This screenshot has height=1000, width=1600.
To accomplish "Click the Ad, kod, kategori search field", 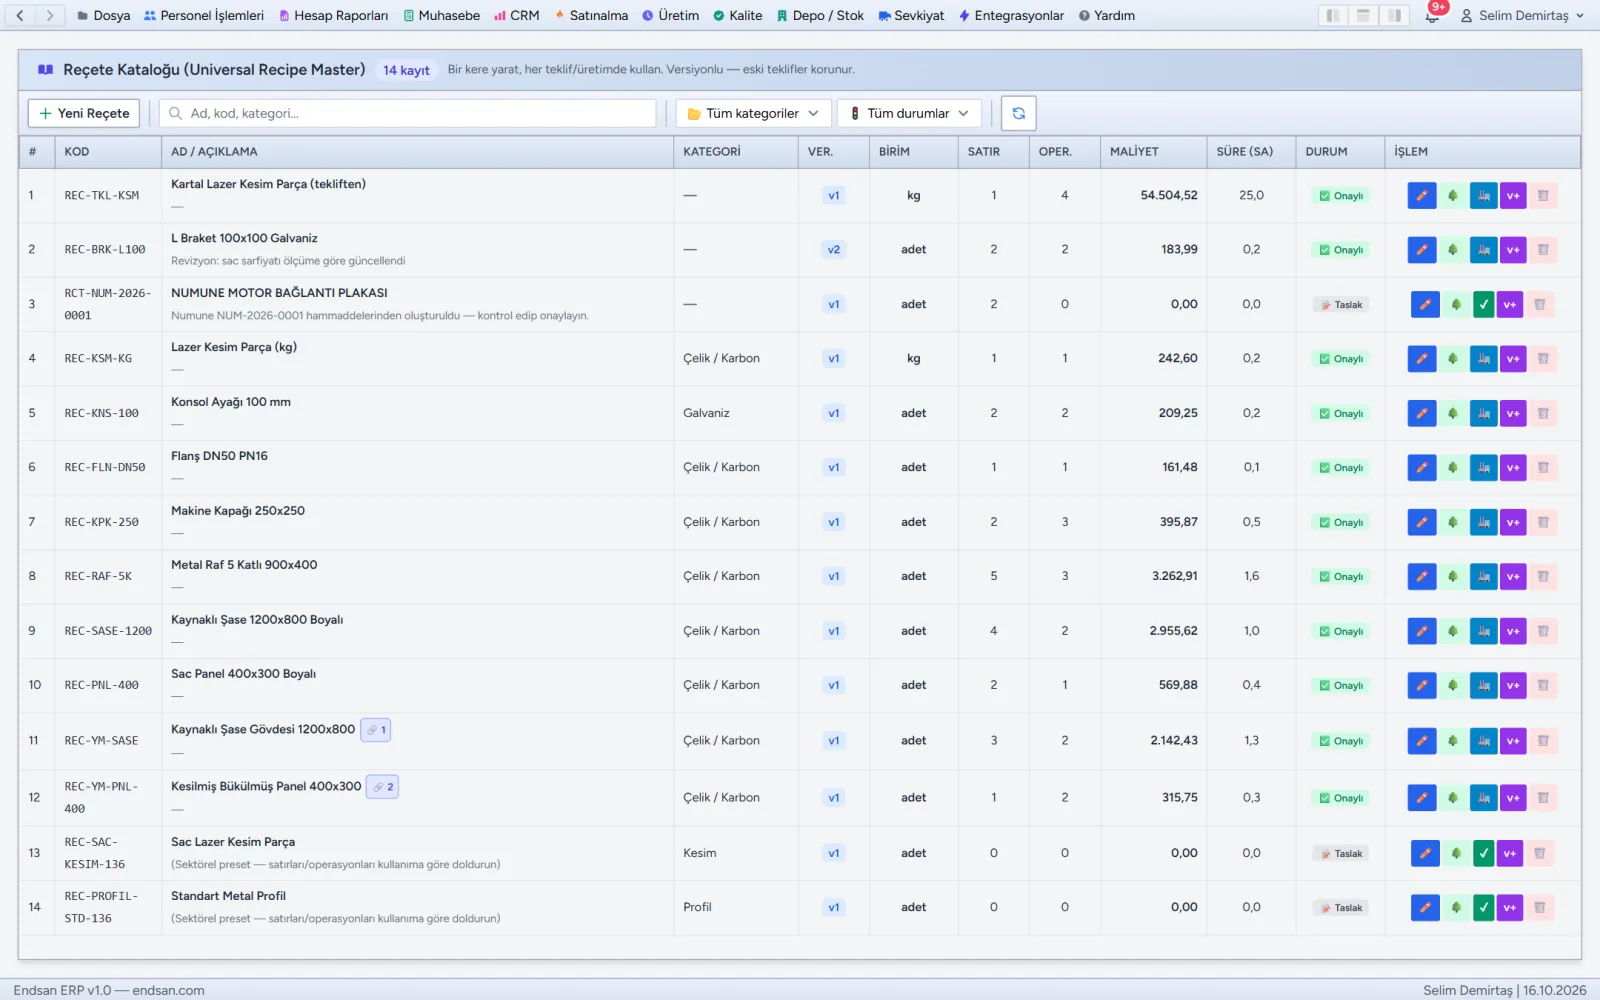I will pyautogui.click(x=408, y=113).
